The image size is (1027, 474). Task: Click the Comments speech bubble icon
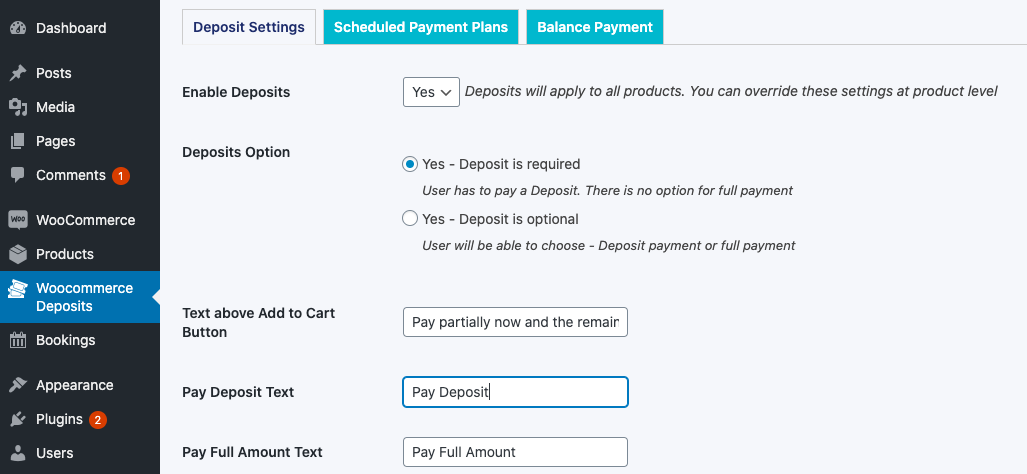pyautogui.click(x=18, y=175)
